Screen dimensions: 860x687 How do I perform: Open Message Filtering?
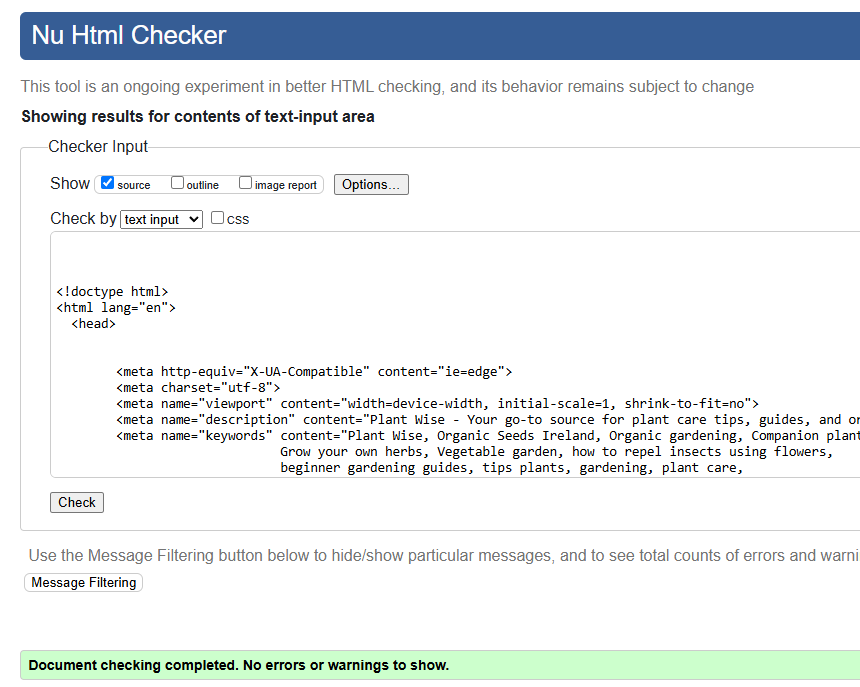(83, 582)
